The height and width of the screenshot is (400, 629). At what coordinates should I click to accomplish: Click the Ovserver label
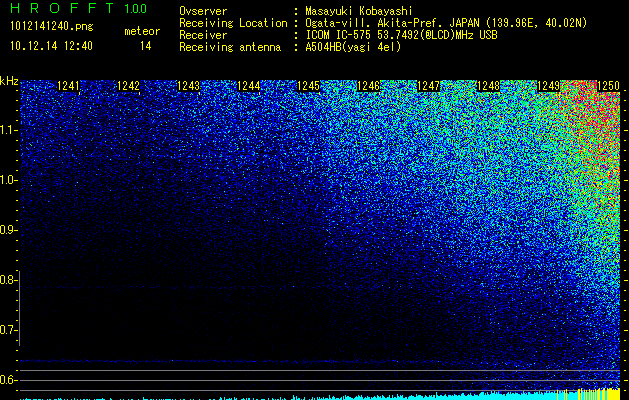click(x=203, y=11)
